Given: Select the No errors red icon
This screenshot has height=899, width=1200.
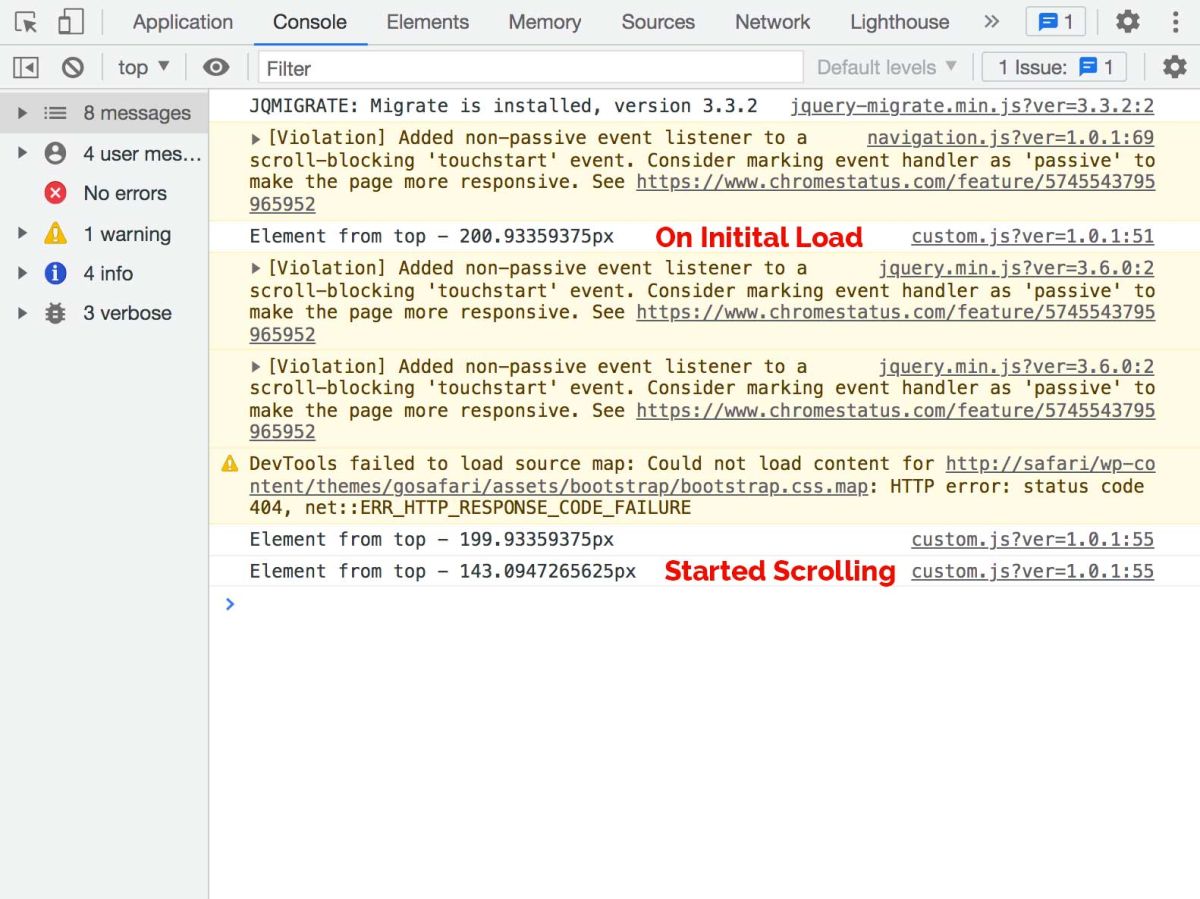Looking at the screenshot, I should pyautogui.click(x=56, y=193).
